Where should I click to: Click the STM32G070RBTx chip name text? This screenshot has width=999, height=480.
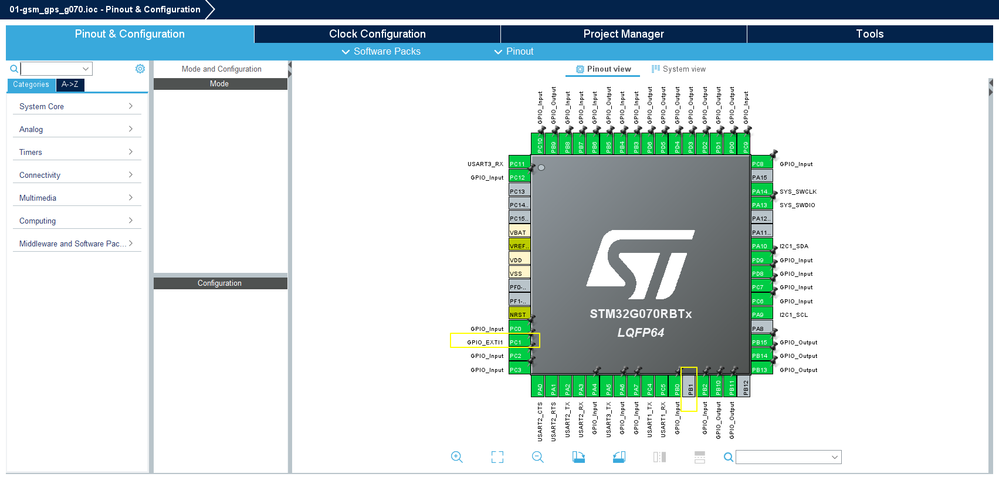[640, 315]
